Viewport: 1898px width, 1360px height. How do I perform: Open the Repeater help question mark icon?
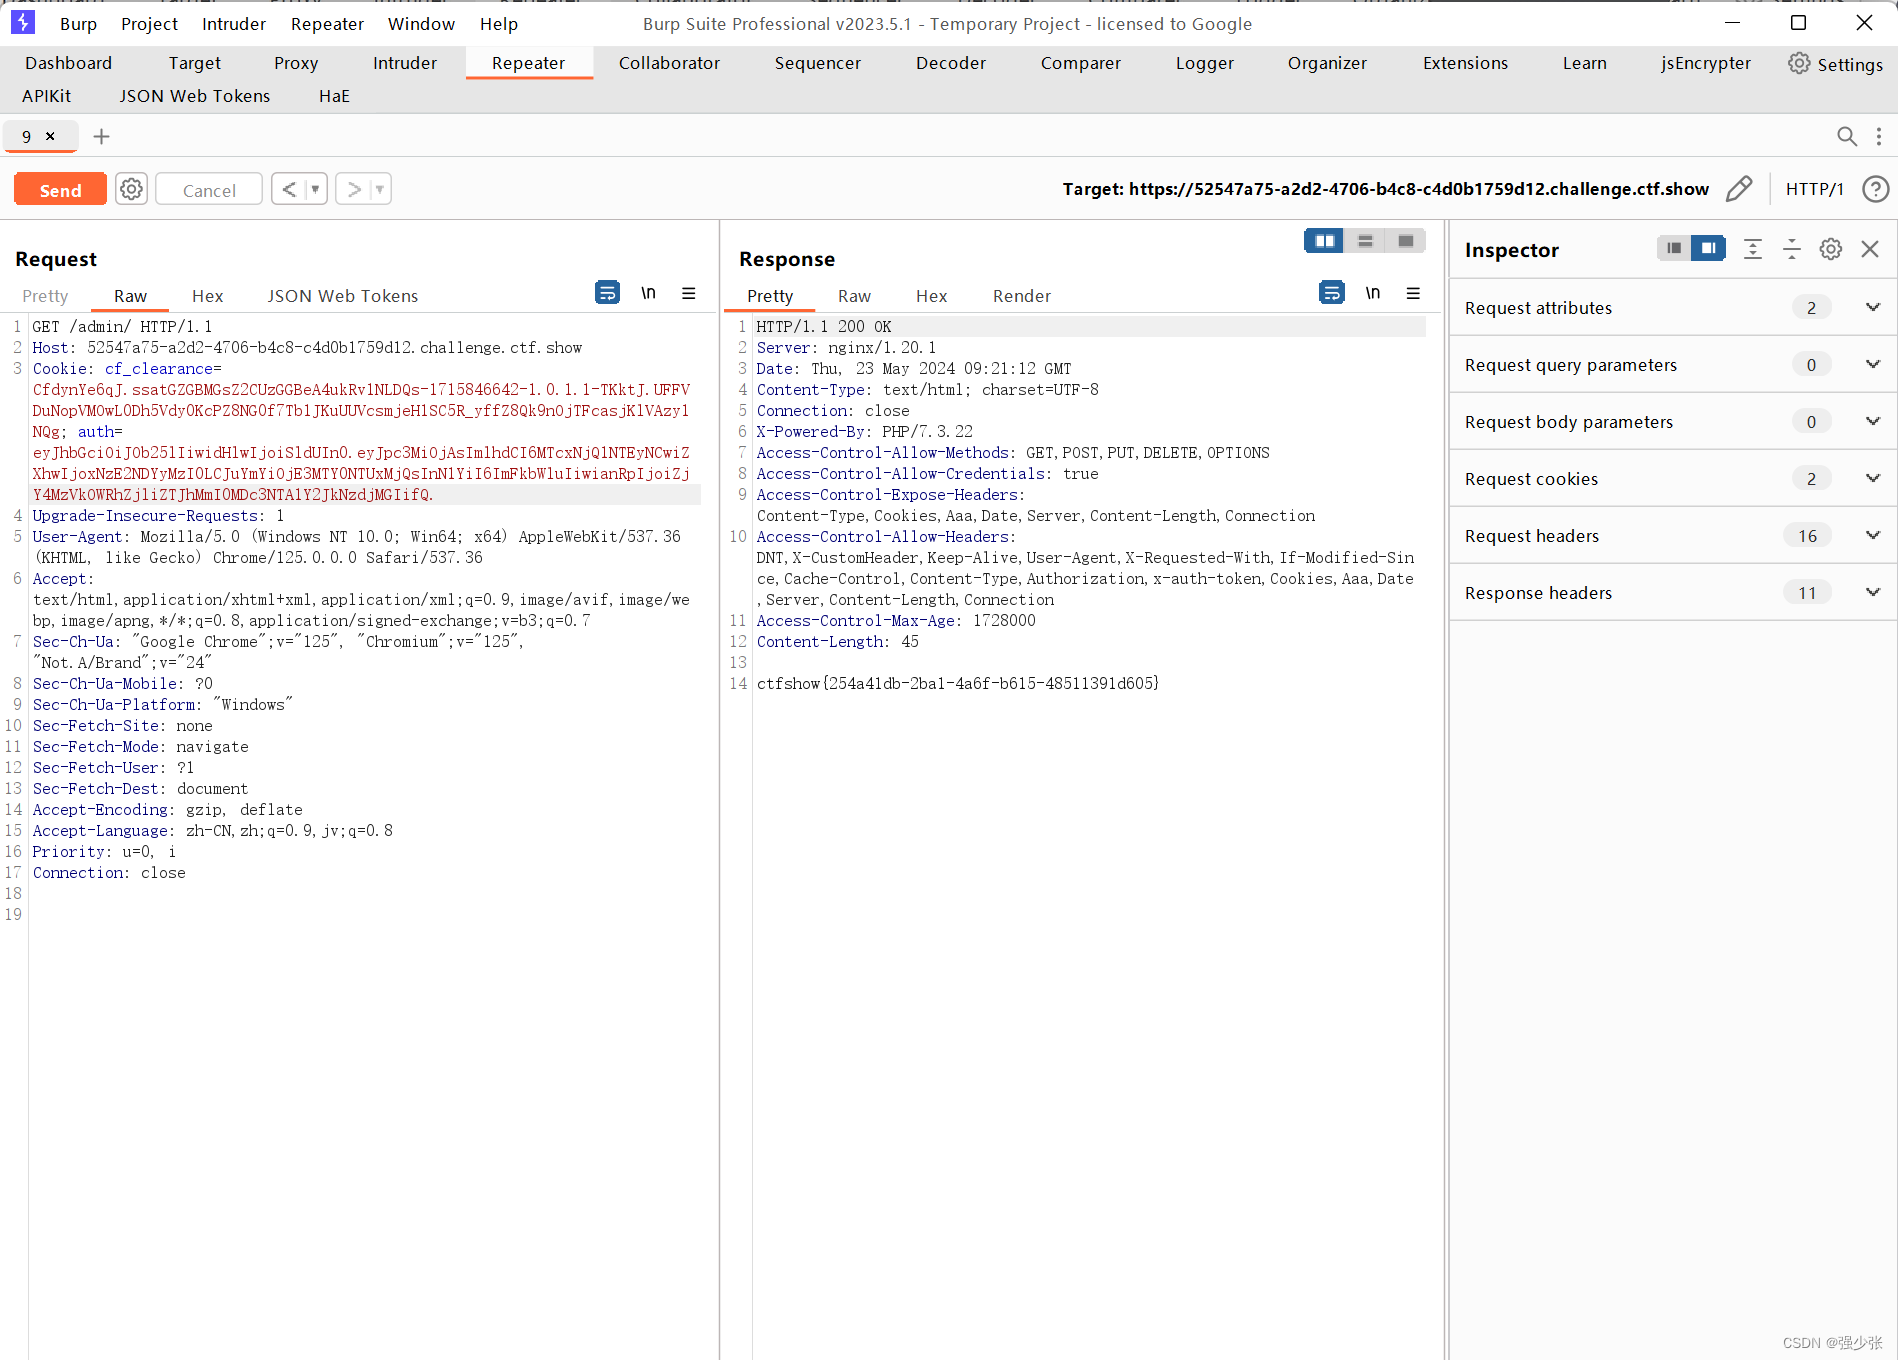coord(1876,189)
